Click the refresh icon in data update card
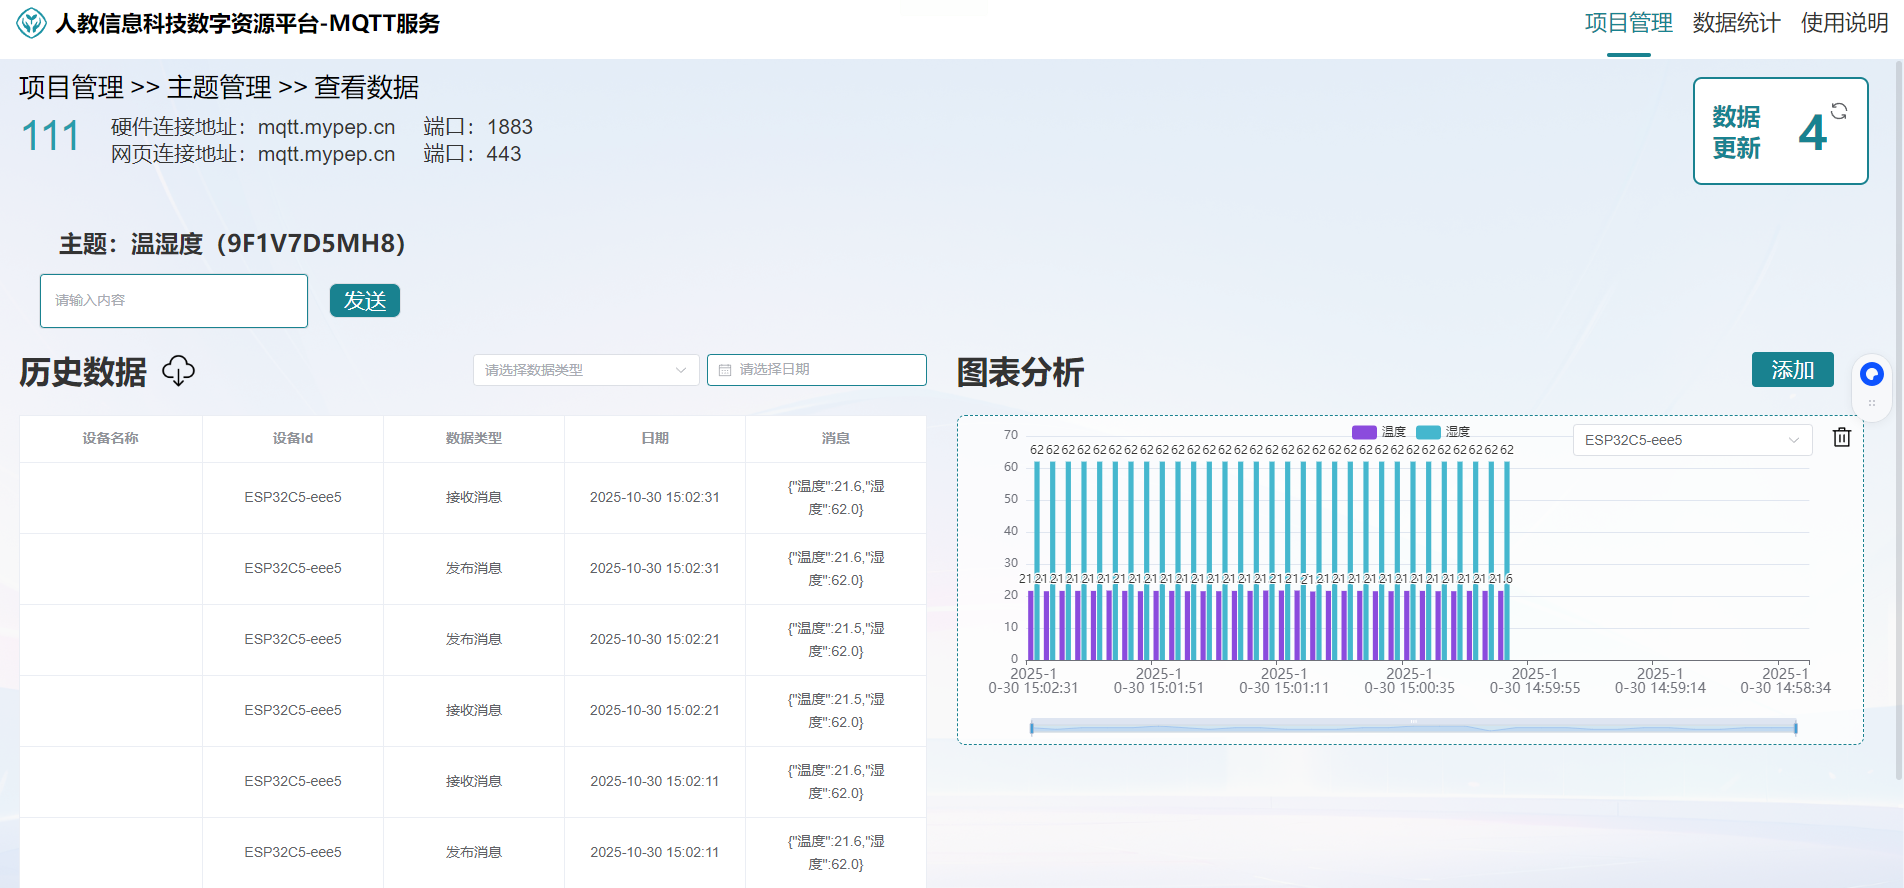 coord(1839,111)
